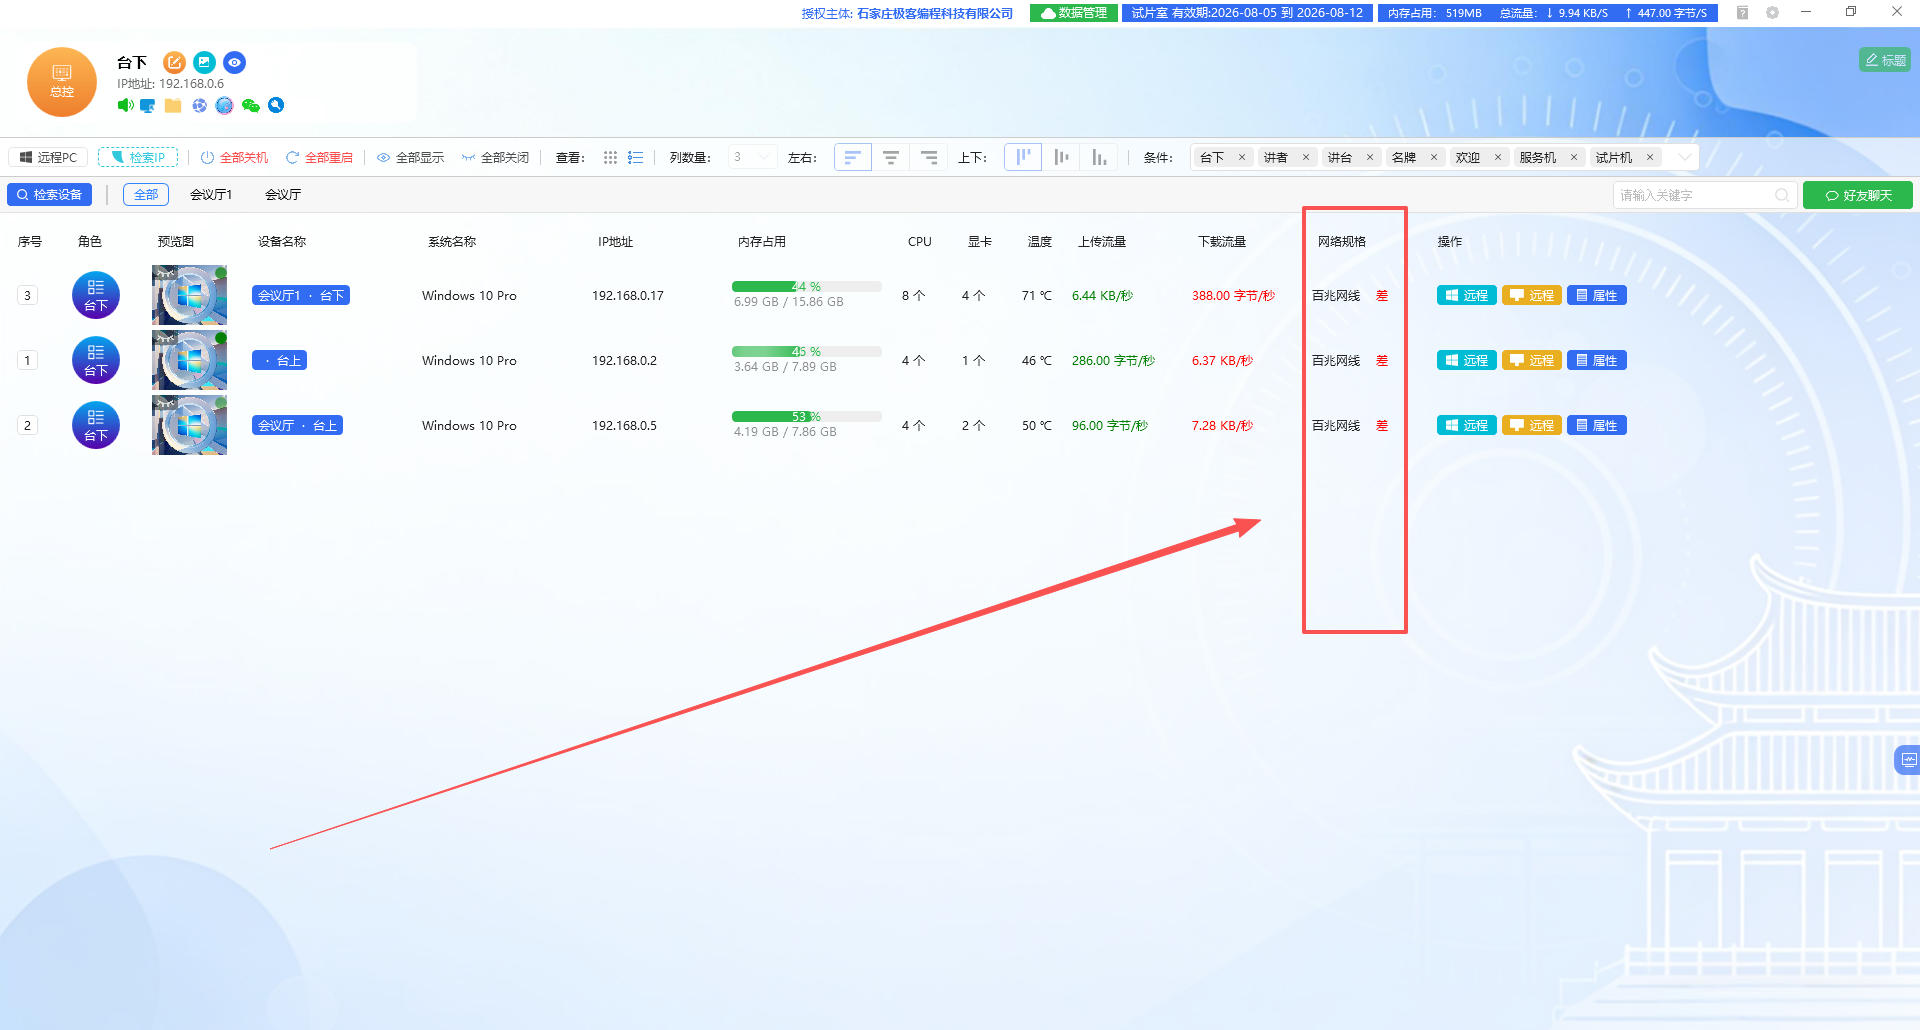1920x1030 pixels.
Task: Click the 台下 role icon for 192.168.0.17
Action: [96, 295]
